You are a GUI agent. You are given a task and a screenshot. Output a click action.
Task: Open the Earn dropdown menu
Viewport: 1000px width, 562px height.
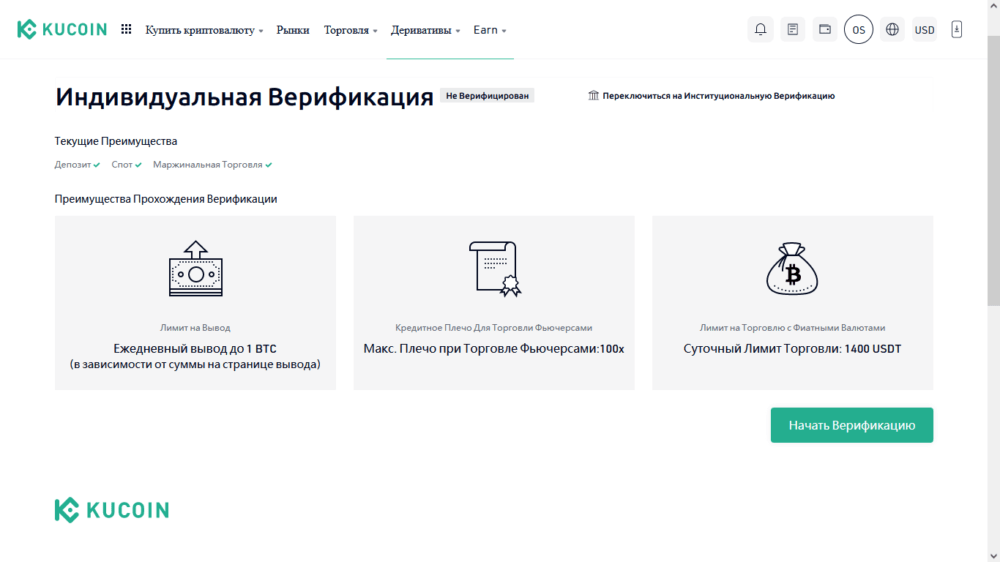coord(489,30)
